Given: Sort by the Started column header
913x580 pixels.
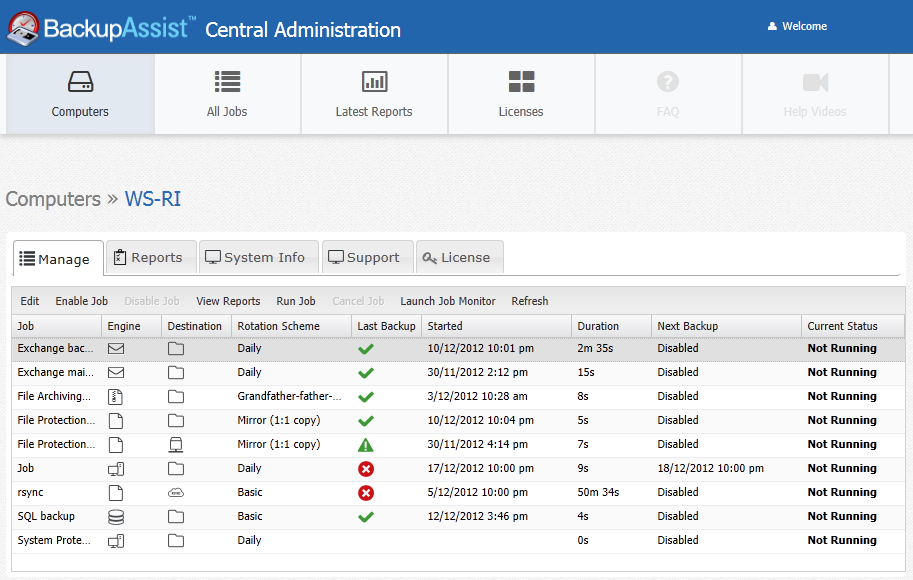Looking at the screenshot, I should tap(445, 326).
